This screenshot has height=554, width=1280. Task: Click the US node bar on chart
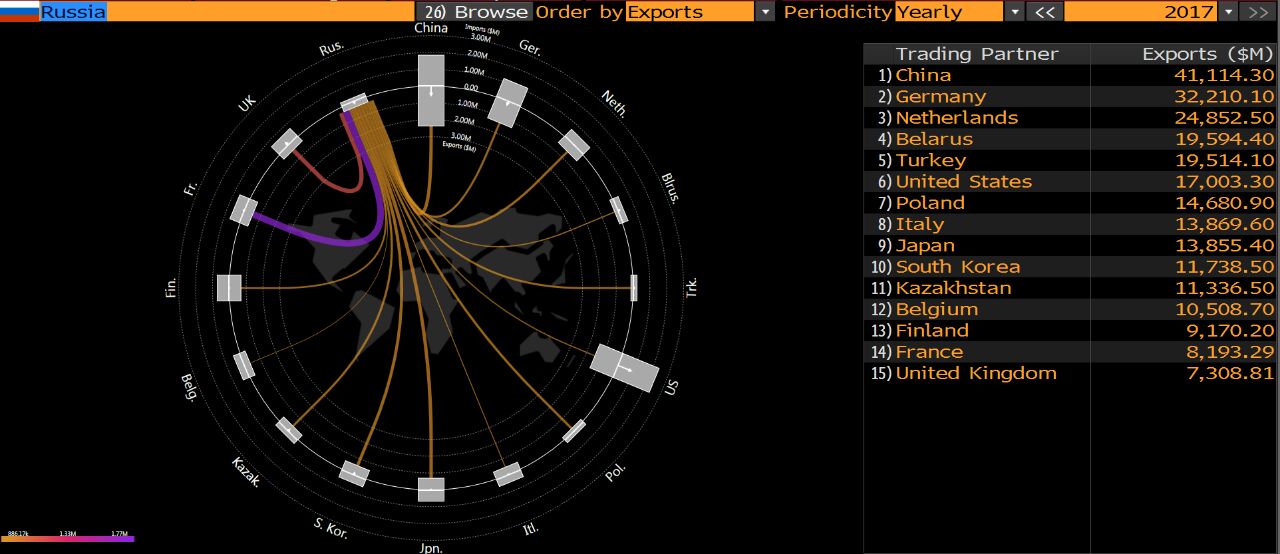tap(624, 368)
